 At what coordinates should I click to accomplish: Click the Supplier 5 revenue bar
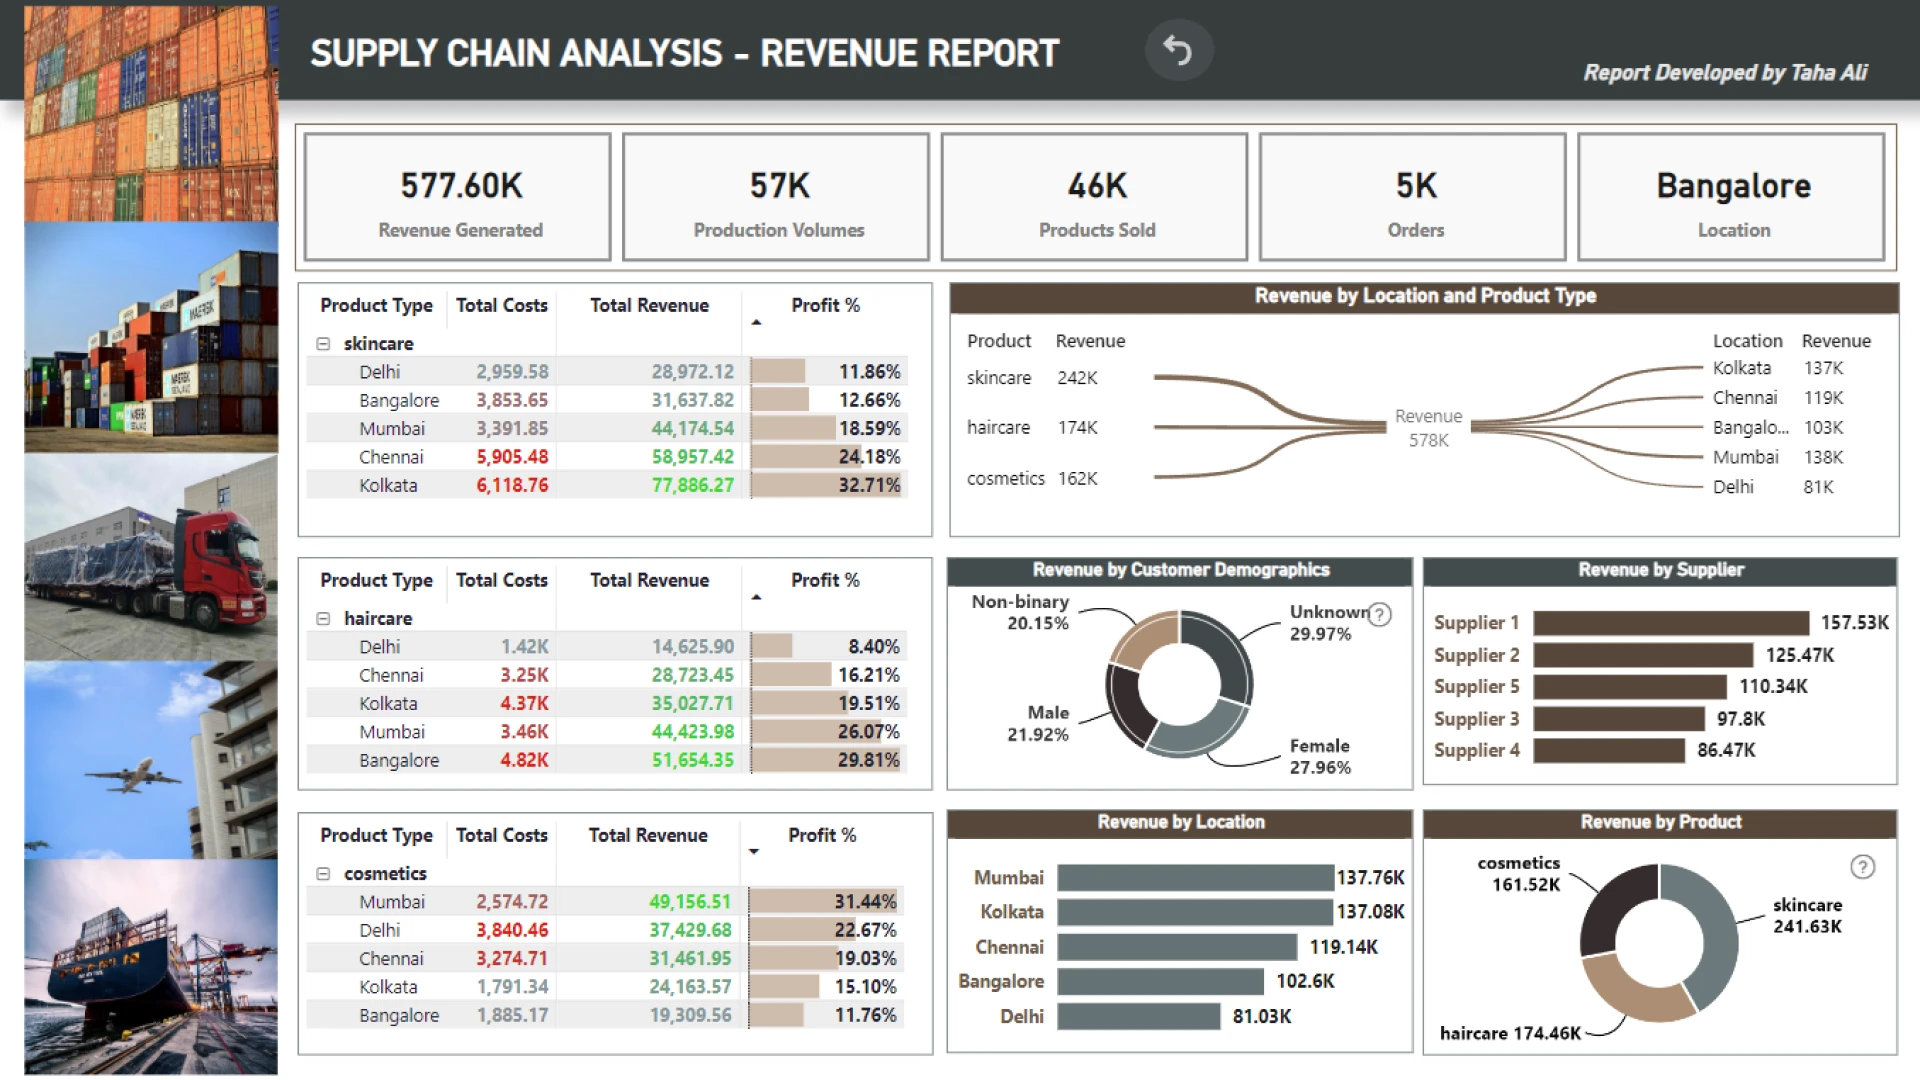pyautogui.click(x=1630, y=687)
